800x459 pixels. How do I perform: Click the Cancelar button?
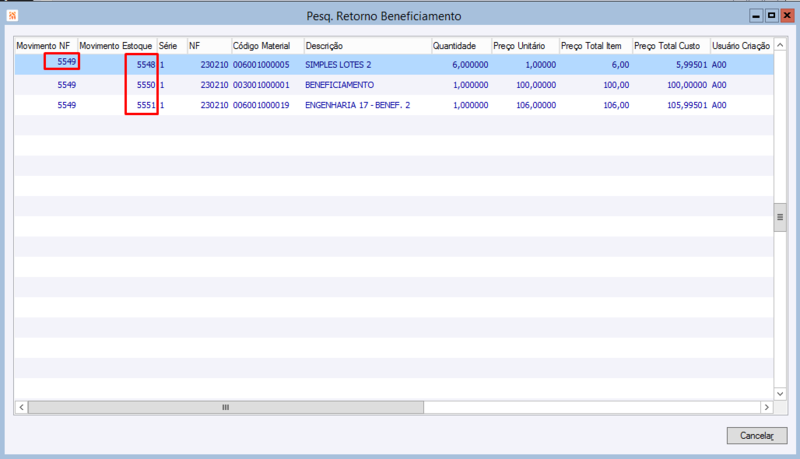pyautogui.click(x=757, y=436)
